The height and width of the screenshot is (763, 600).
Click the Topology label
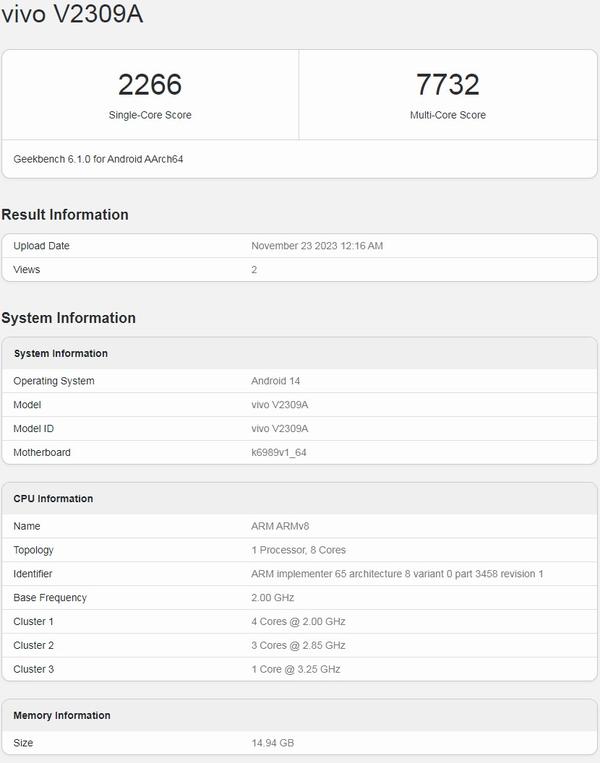coord(34,550)
